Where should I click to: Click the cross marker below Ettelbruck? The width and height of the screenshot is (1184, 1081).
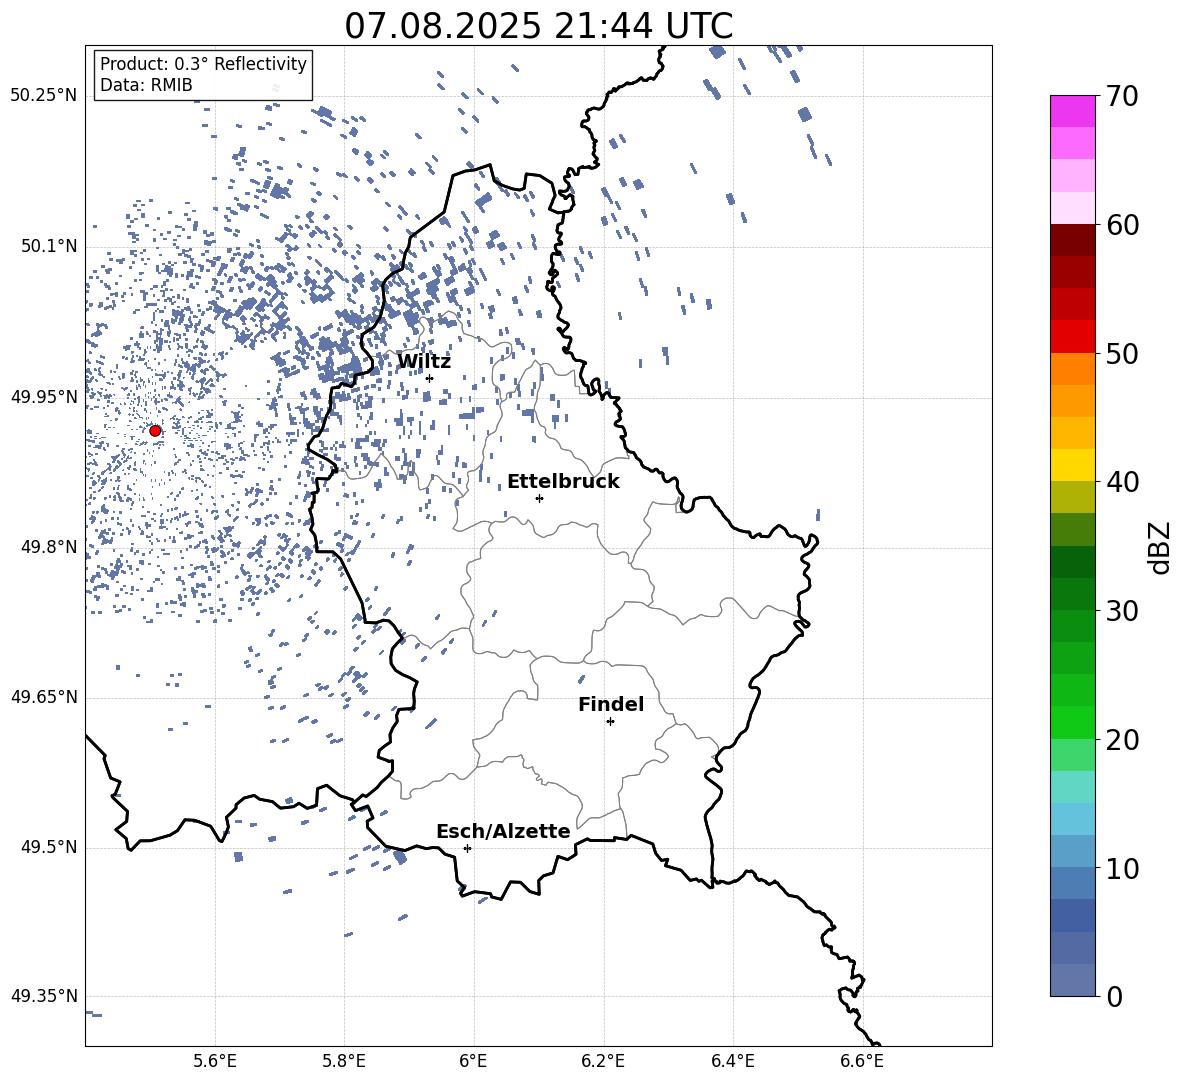coord(539,498)
